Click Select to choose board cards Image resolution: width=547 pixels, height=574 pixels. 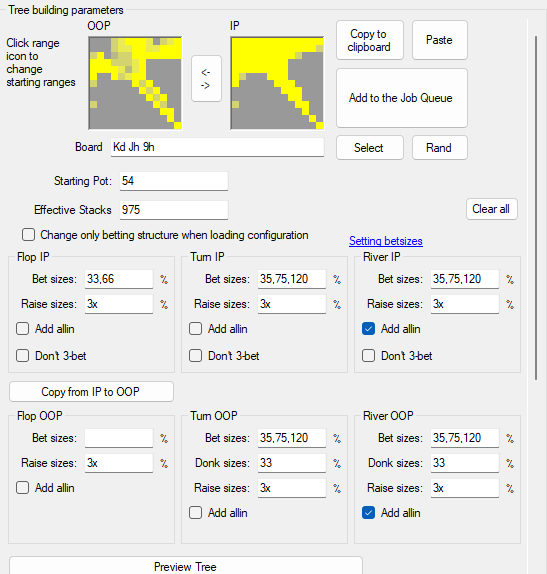[x=370, y=148]
